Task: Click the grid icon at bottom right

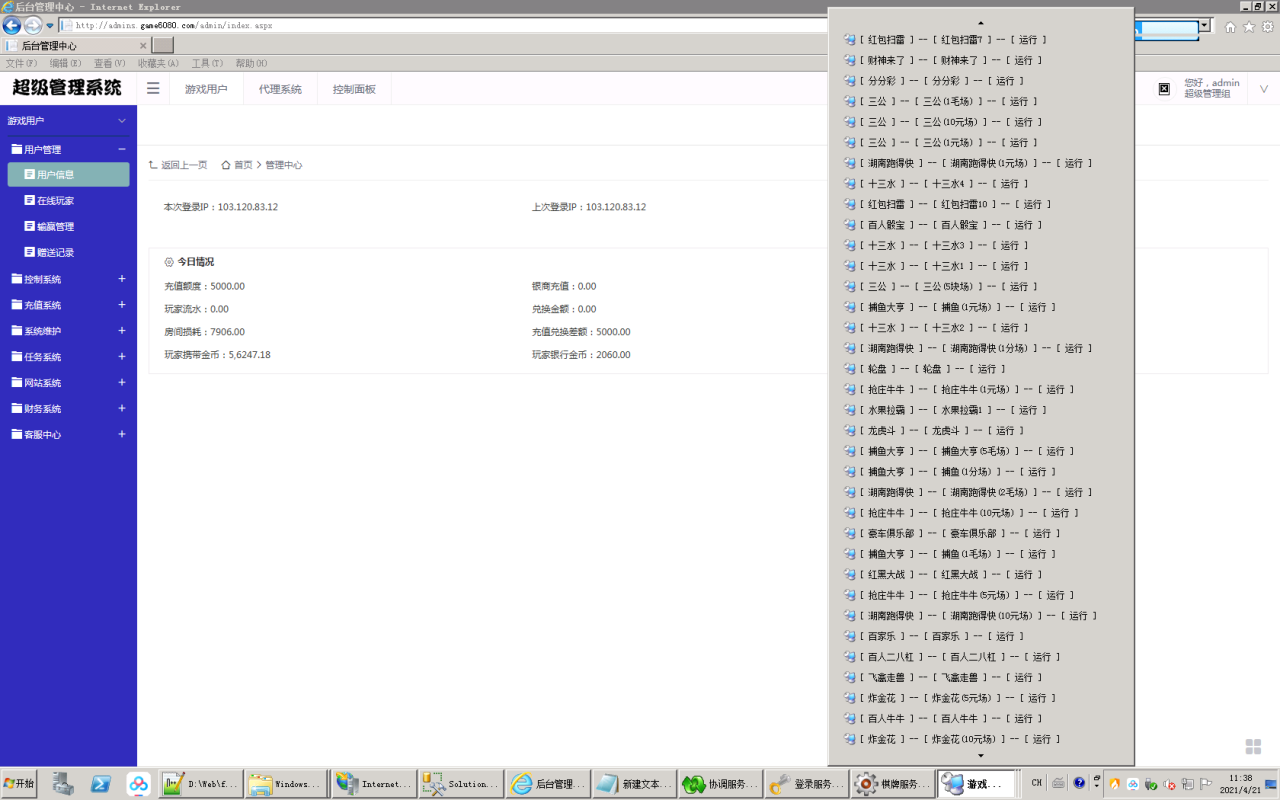Action: tap(1253, 747)
